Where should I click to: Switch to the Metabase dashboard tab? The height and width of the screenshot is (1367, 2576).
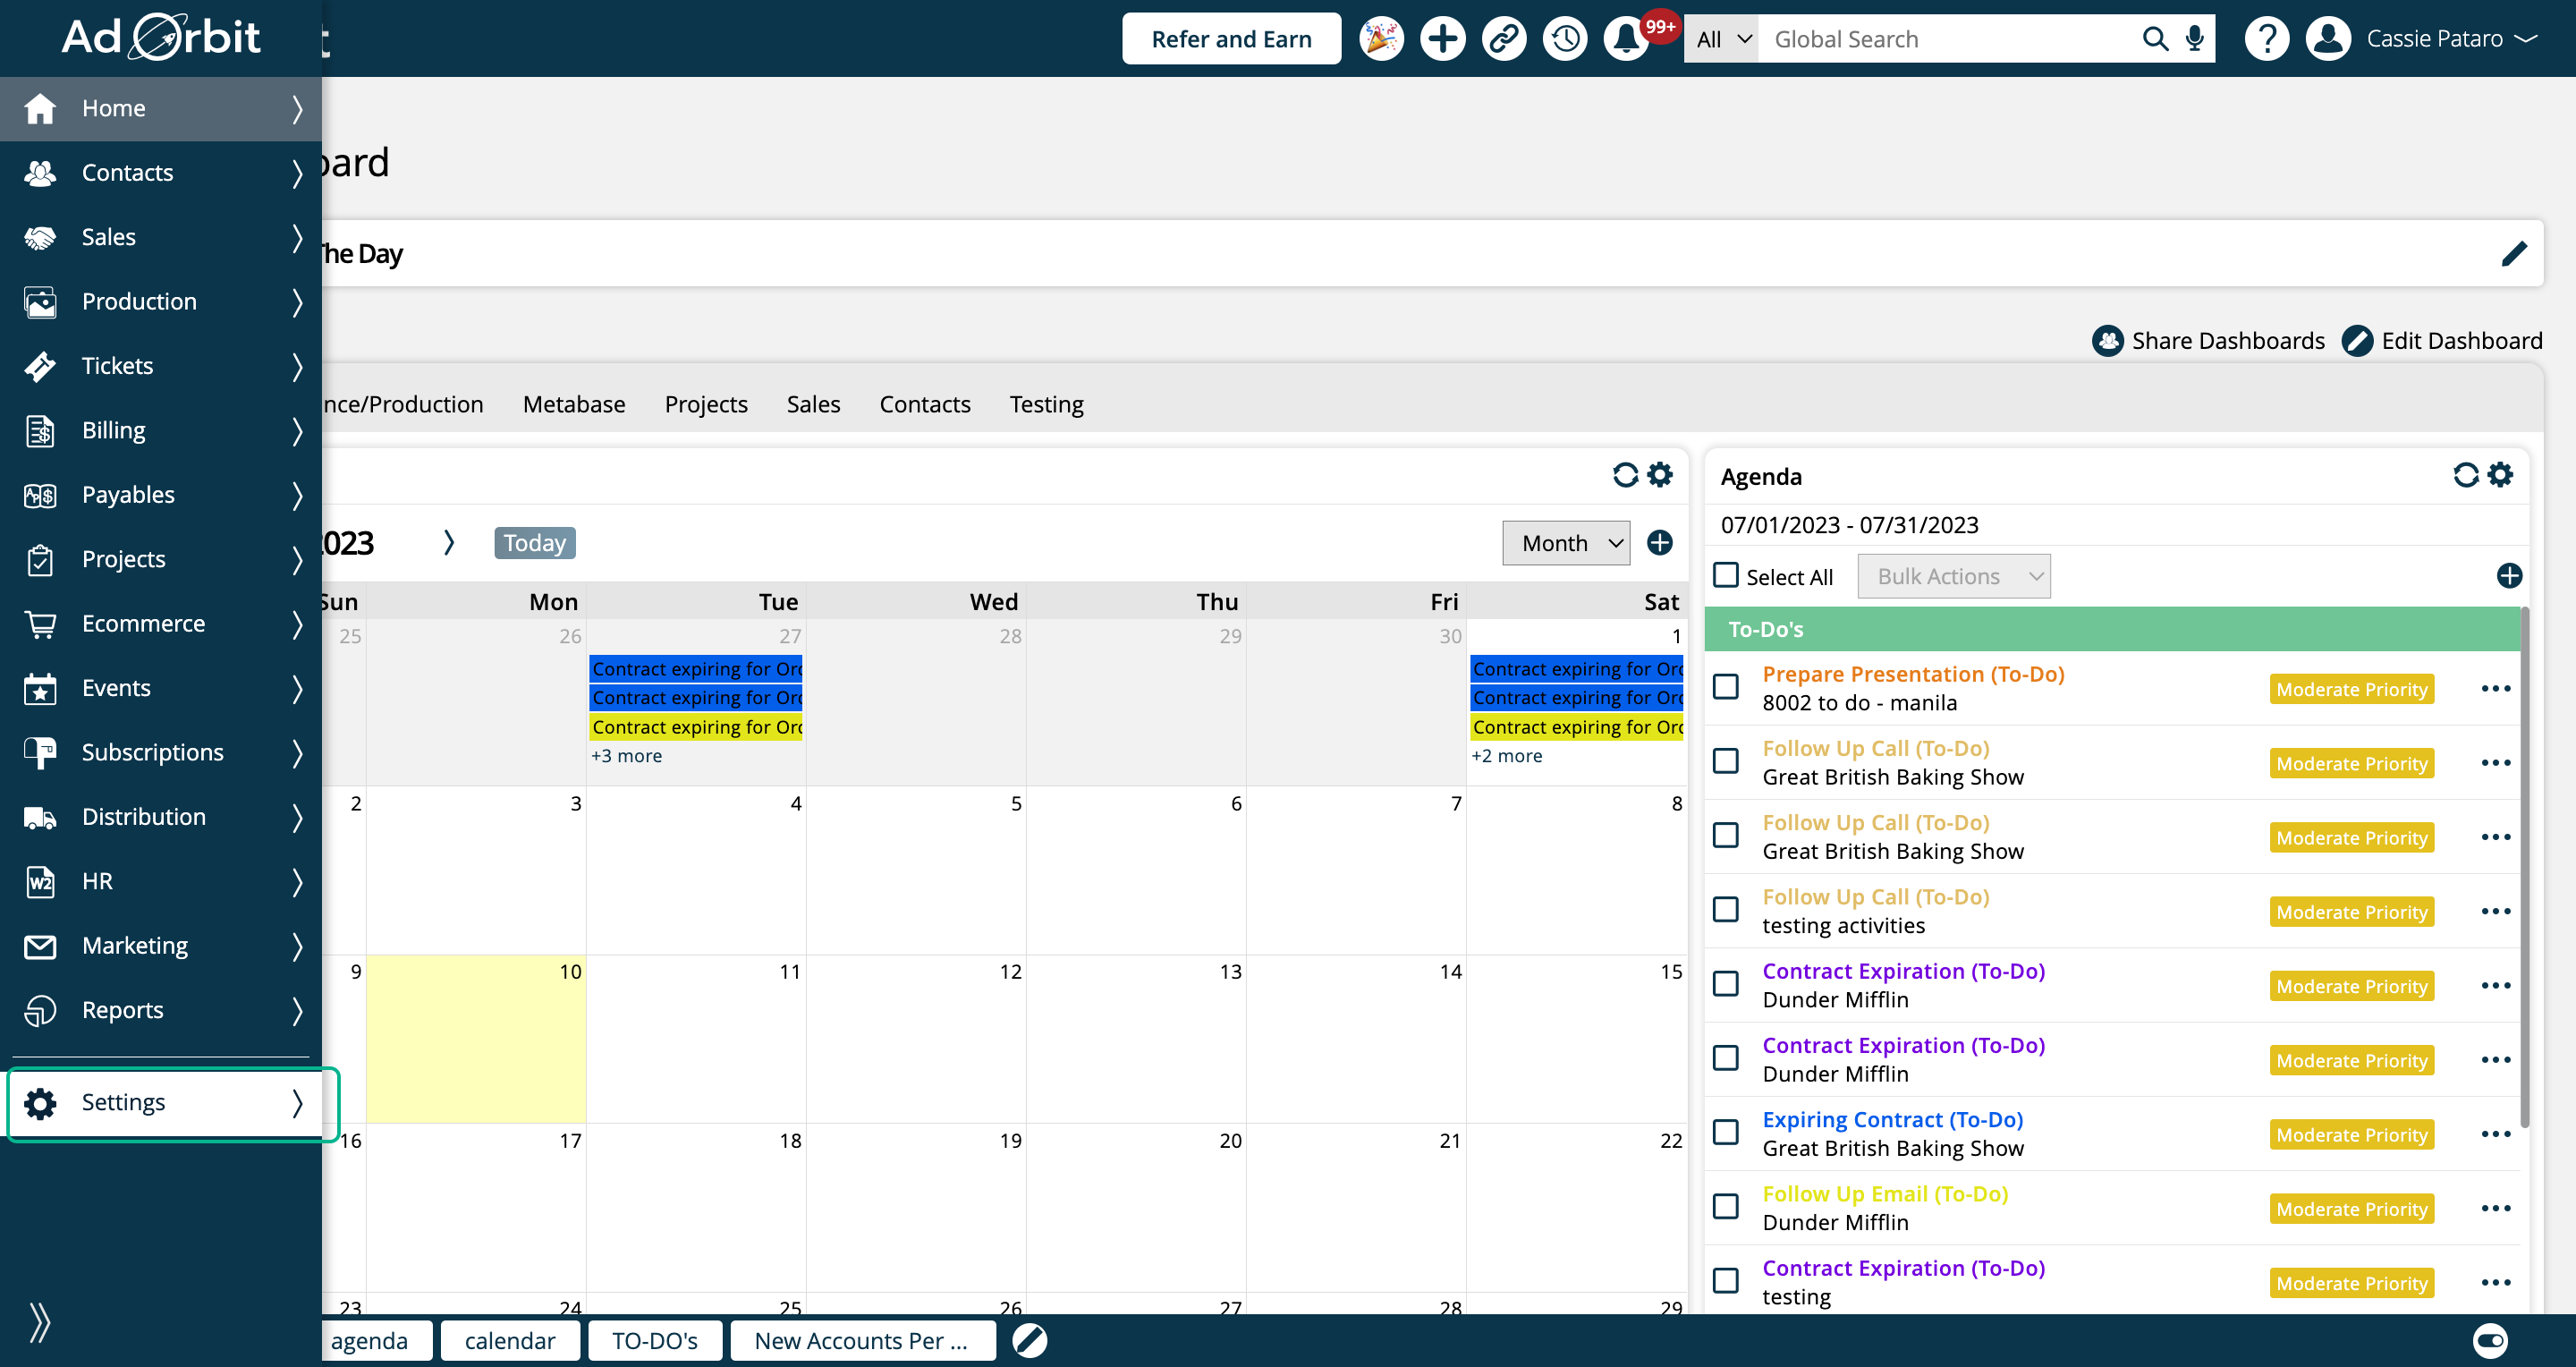coord(573,404)
